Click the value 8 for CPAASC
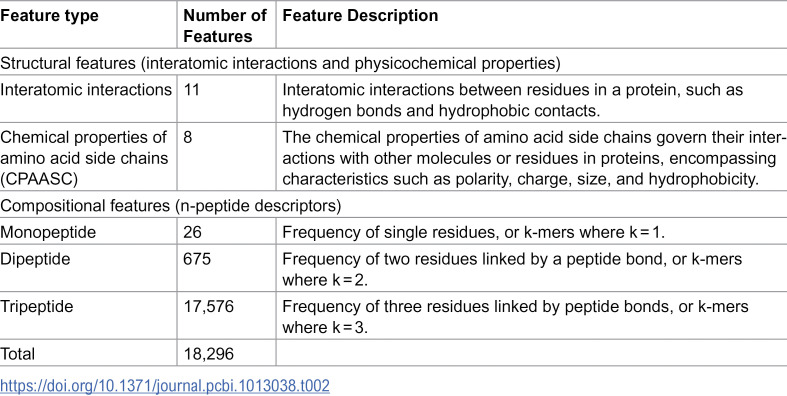The height and width of the screenshot is (396, 787). (x=188, y=137)
